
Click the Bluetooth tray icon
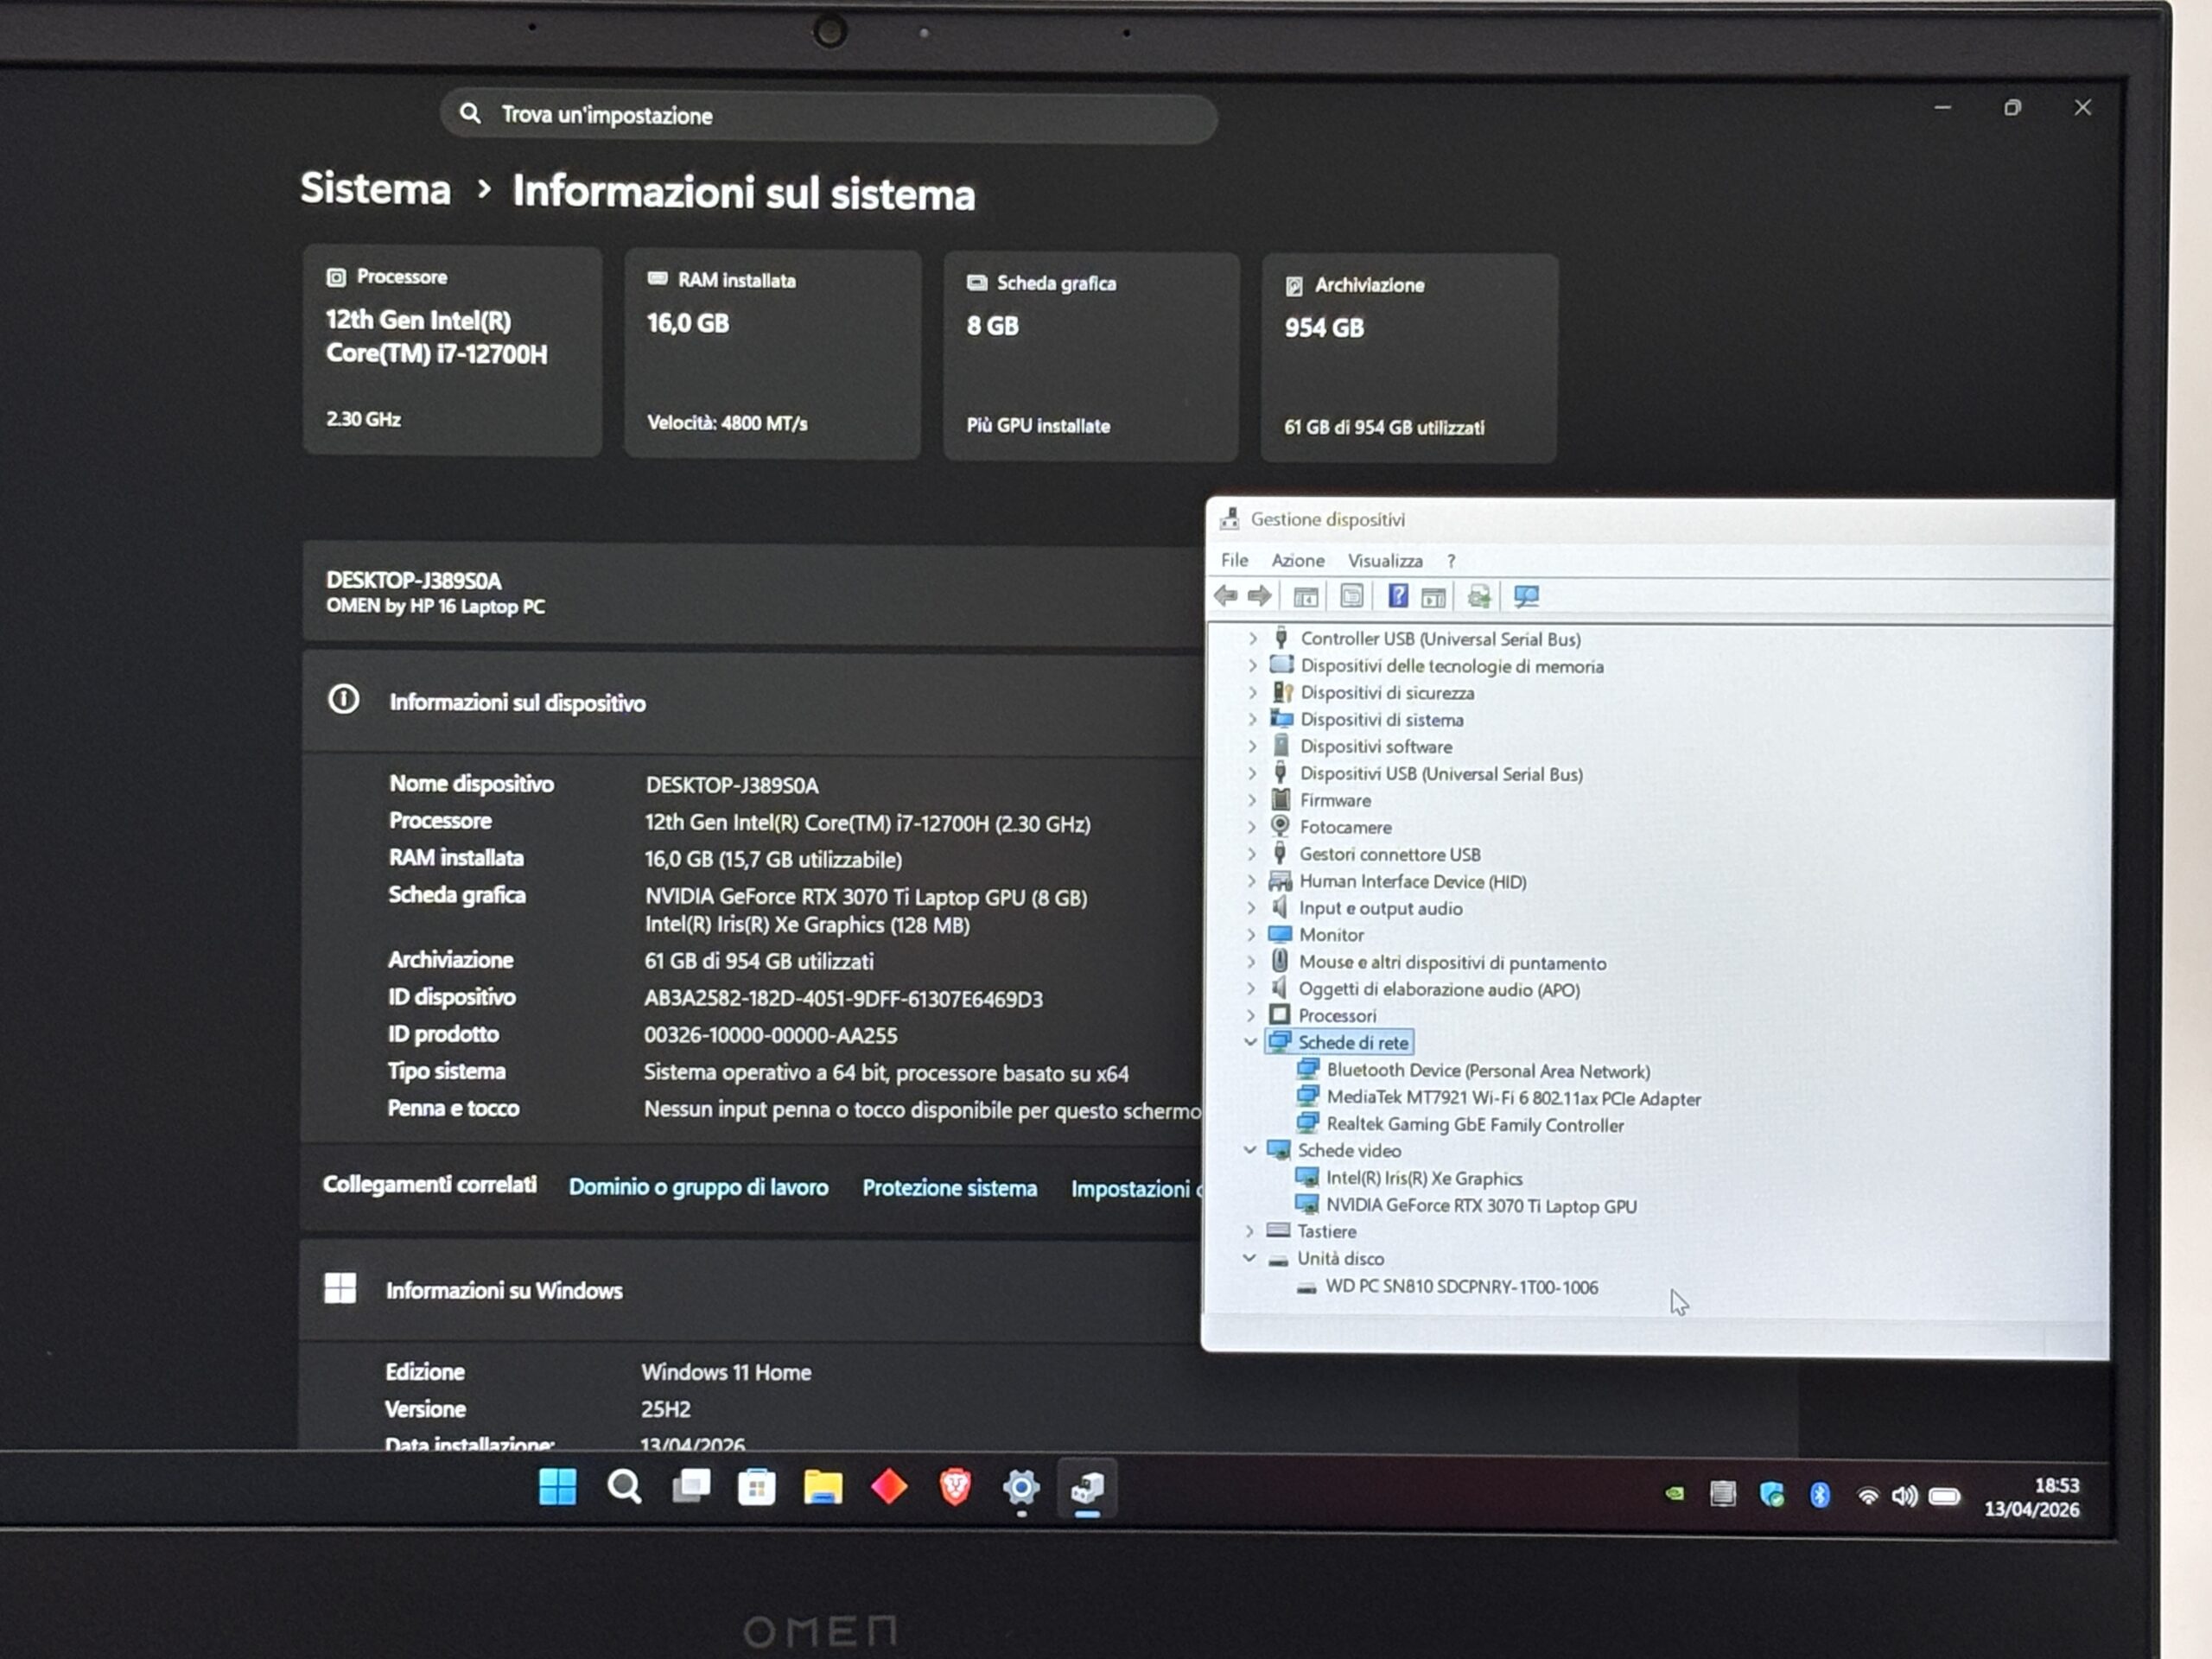click(x=1820, y=1495)
